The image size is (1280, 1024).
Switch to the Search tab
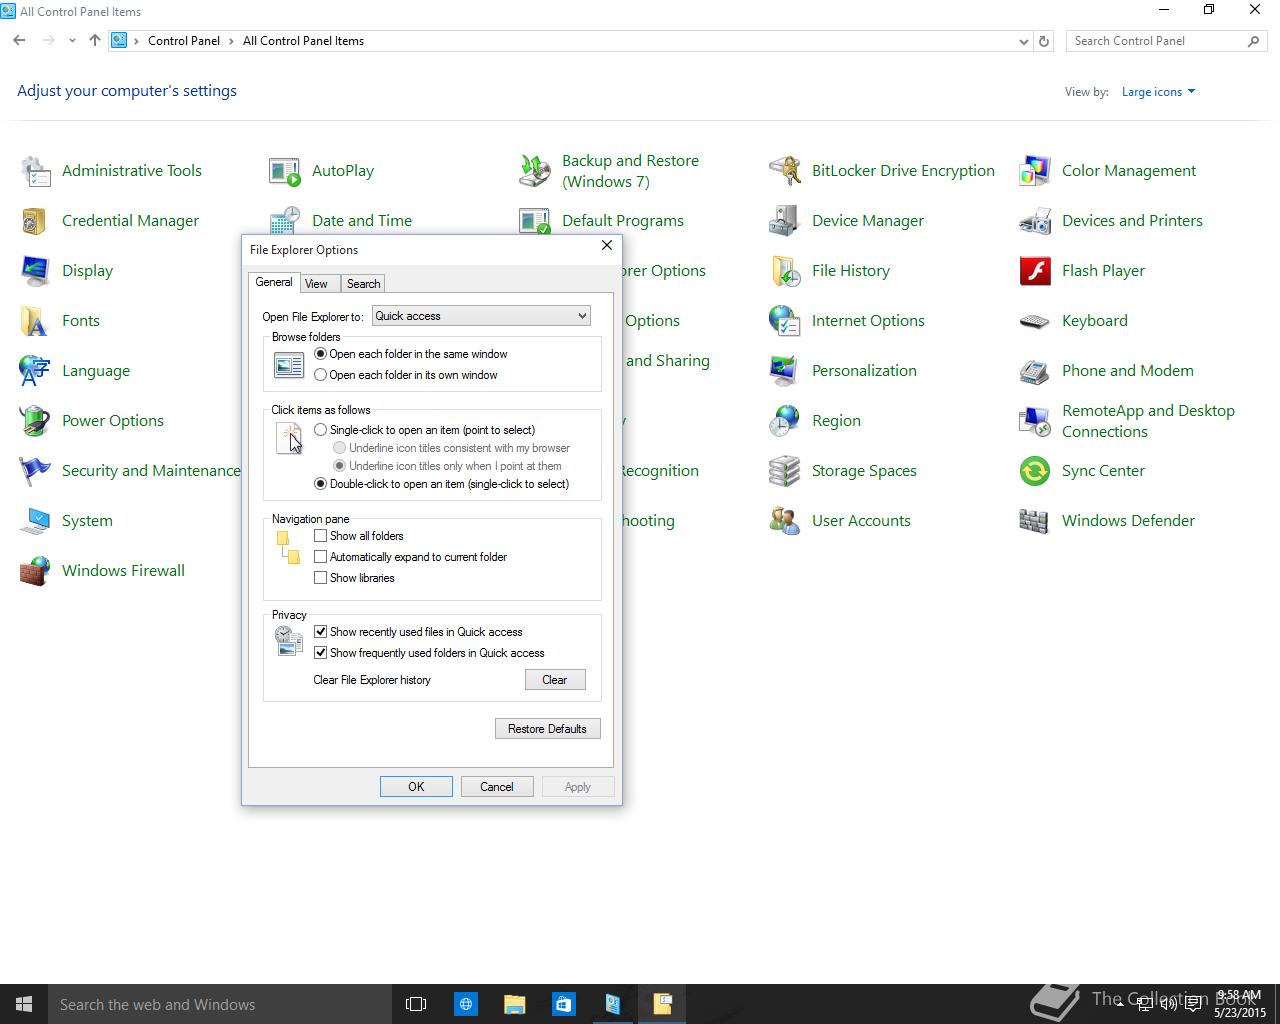[x=363, y=284]
